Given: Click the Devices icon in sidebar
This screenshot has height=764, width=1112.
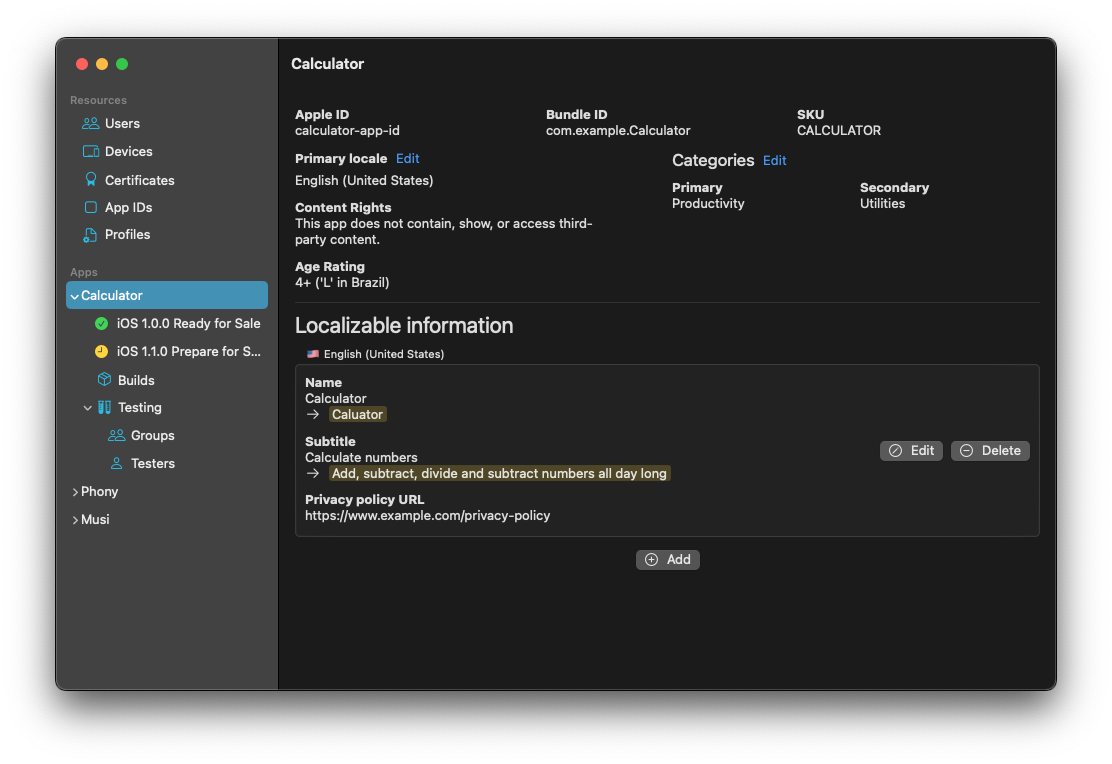Looking at the screenshot, I should (x=91, y=152).
